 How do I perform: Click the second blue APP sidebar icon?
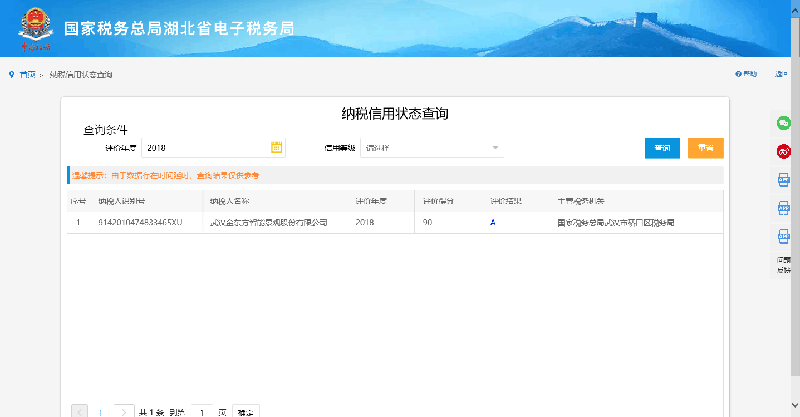pos(784,209)
